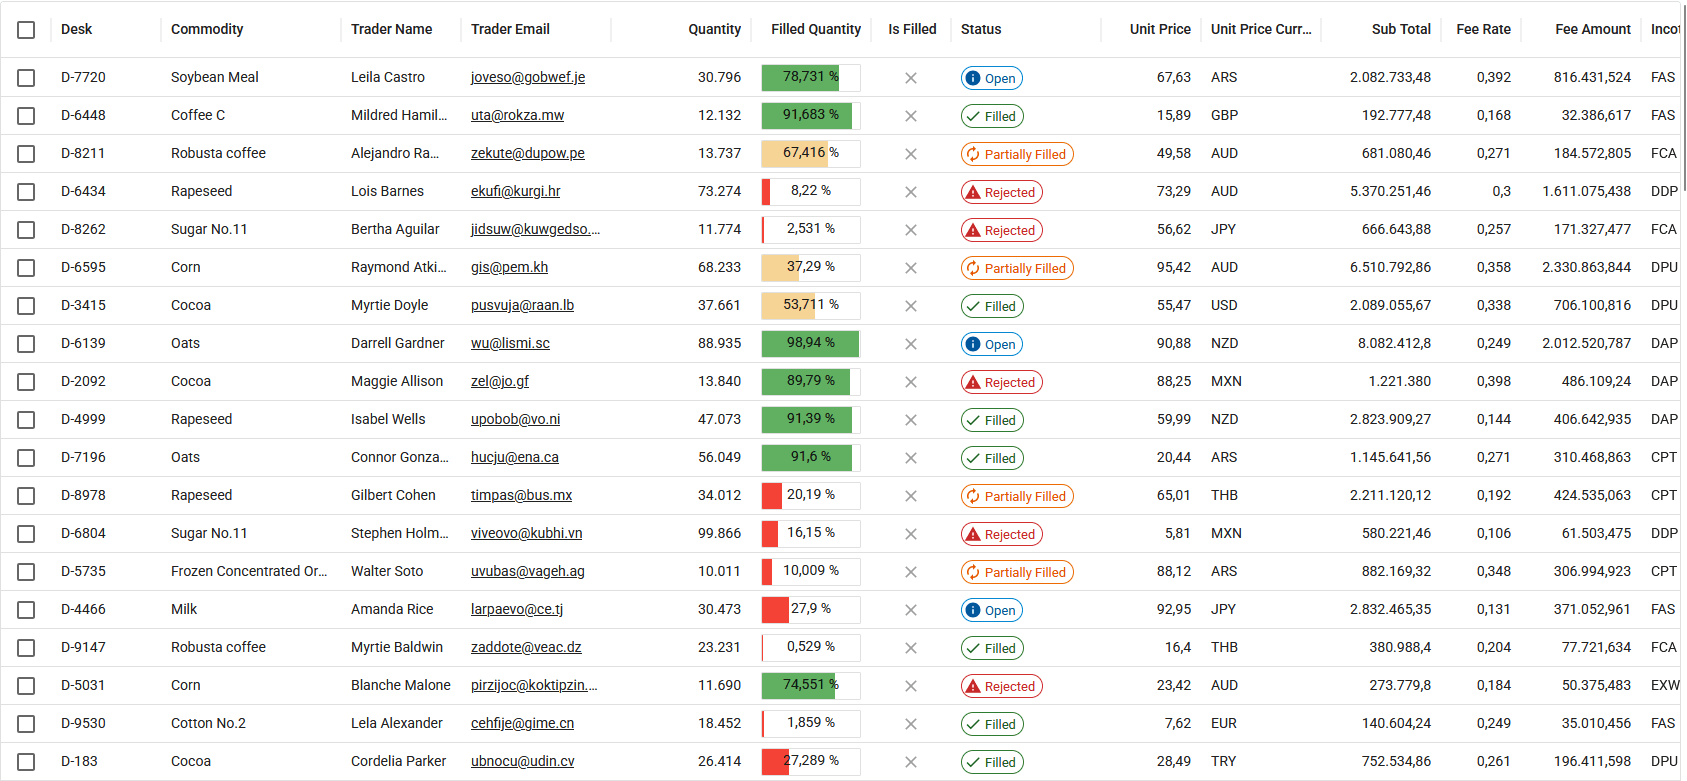Click the Filled status chip for D-9147
This screenshot has height=781, width=1687.
coord(992,648)
